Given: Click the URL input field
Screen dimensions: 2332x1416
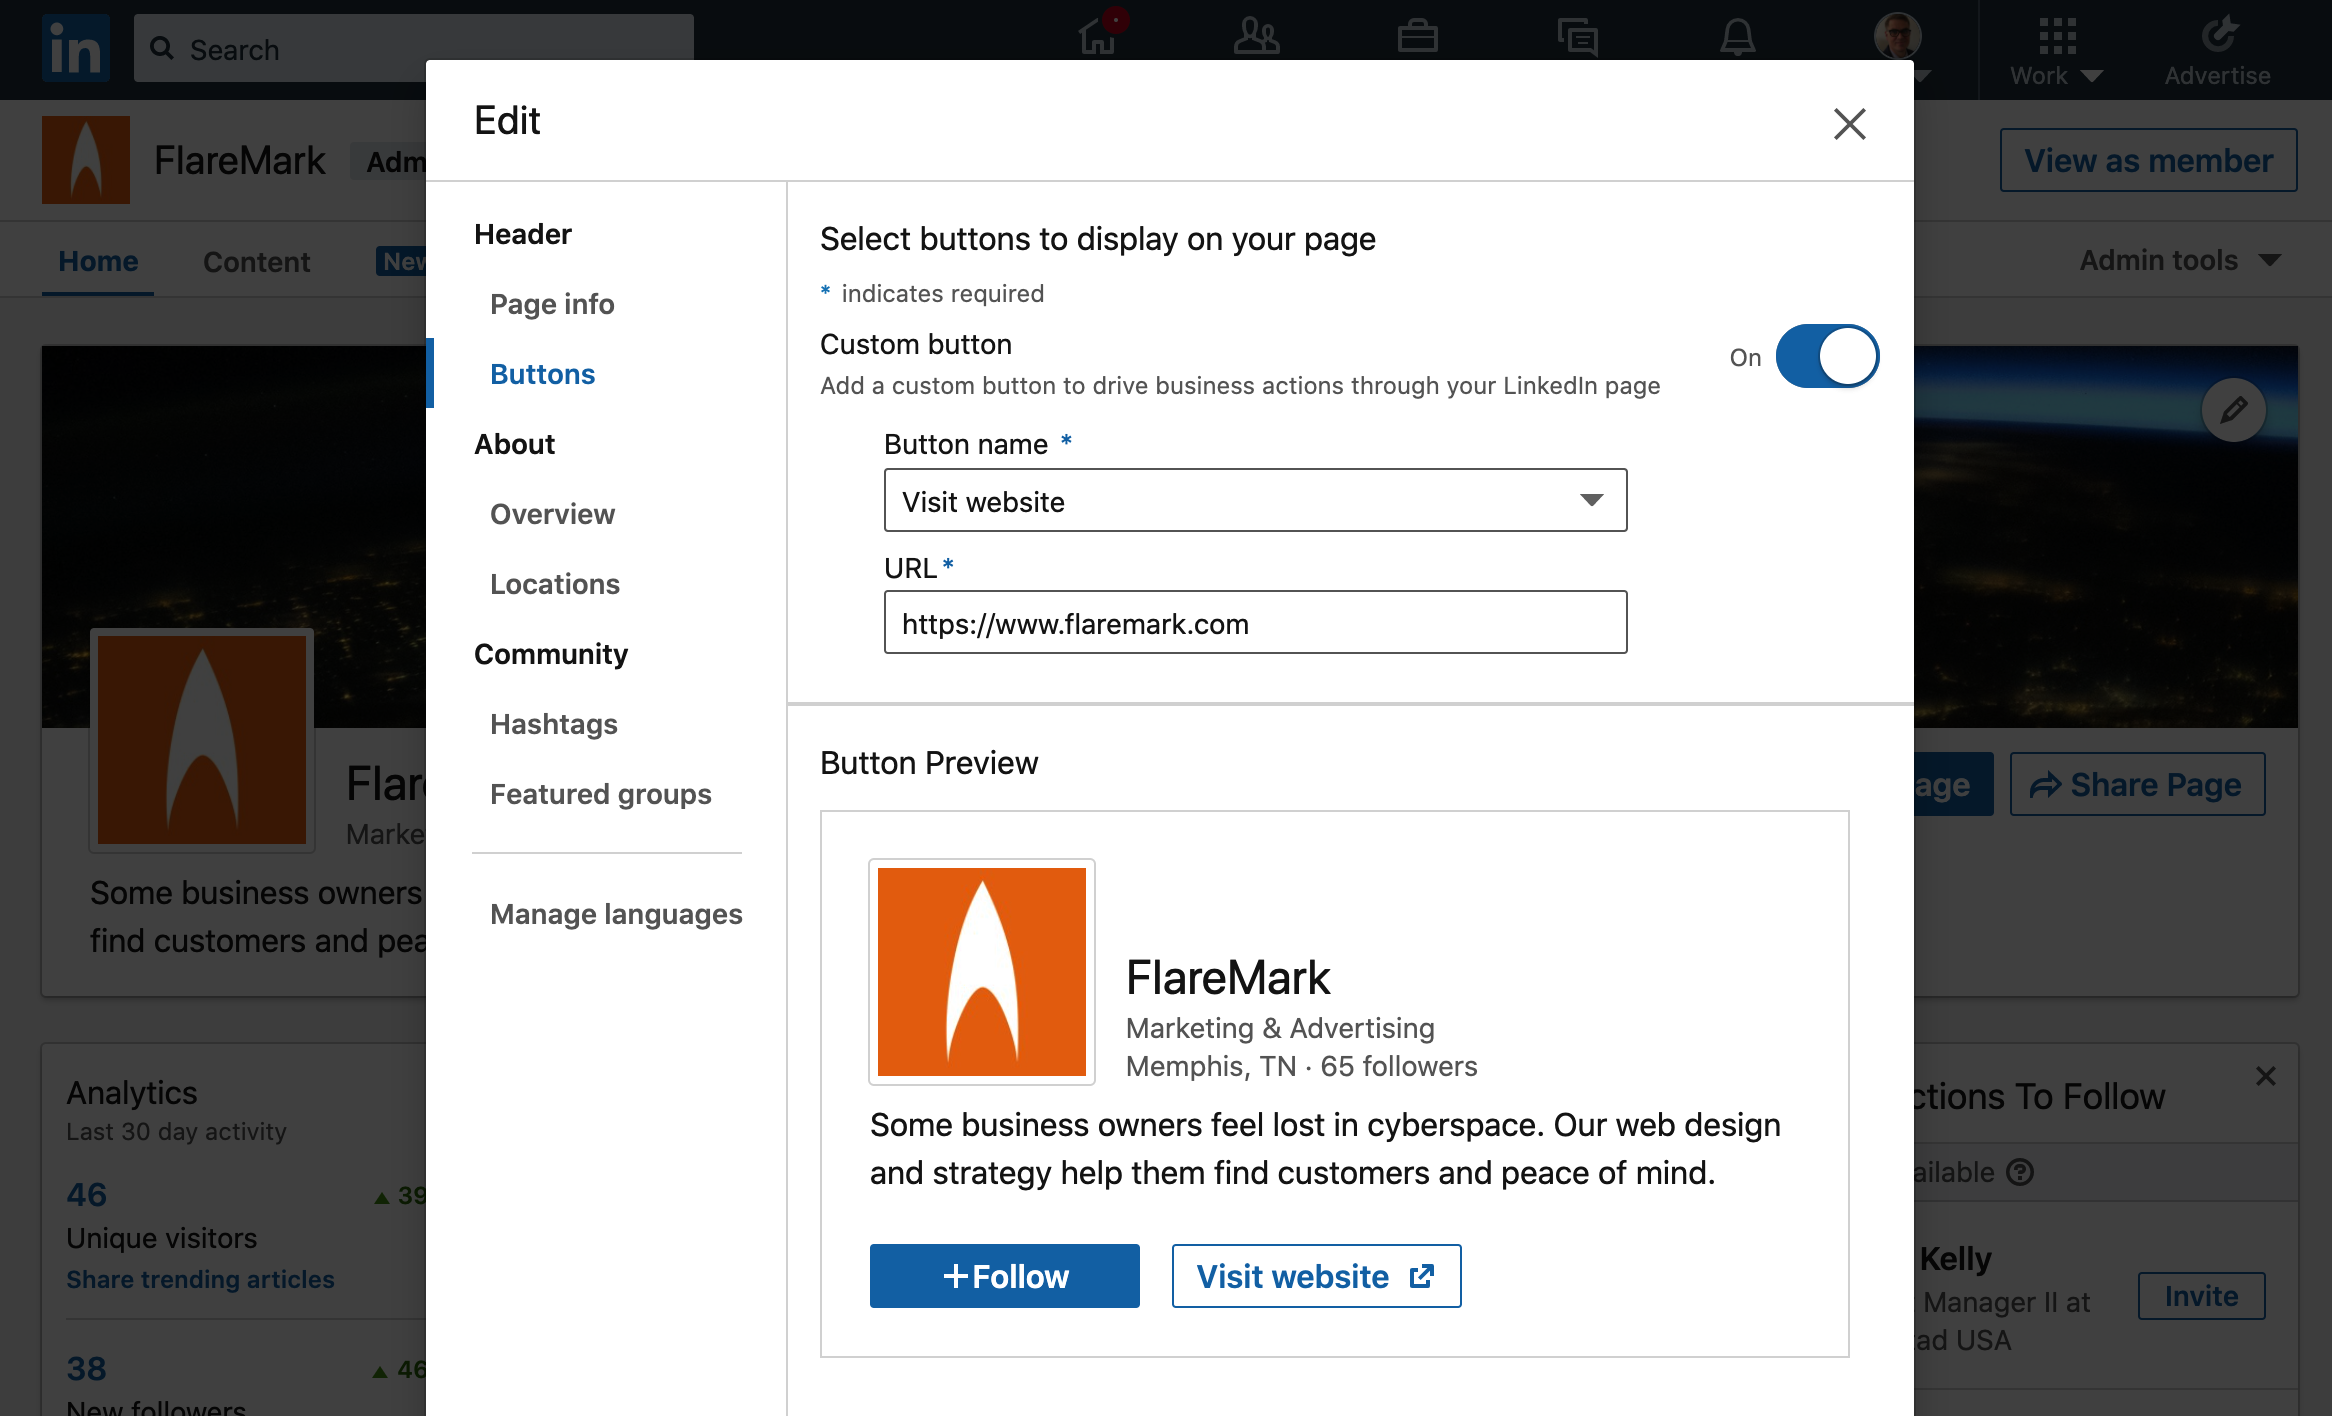Looking at the screenshot, I should [x=1254, y=623].
